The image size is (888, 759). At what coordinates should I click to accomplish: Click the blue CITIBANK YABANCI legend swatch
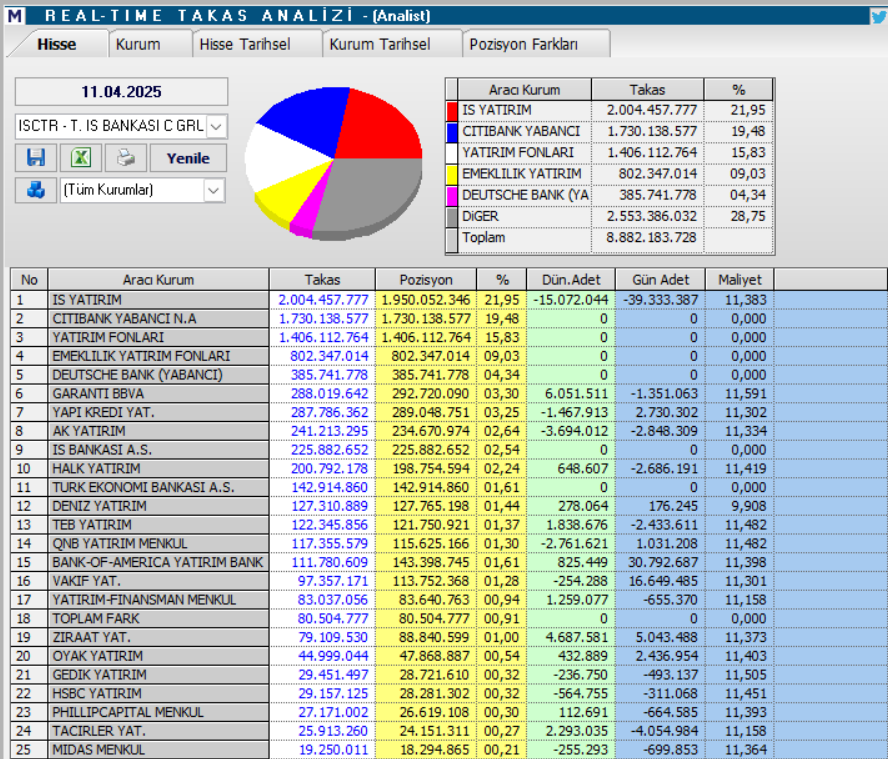click(452, 131)
